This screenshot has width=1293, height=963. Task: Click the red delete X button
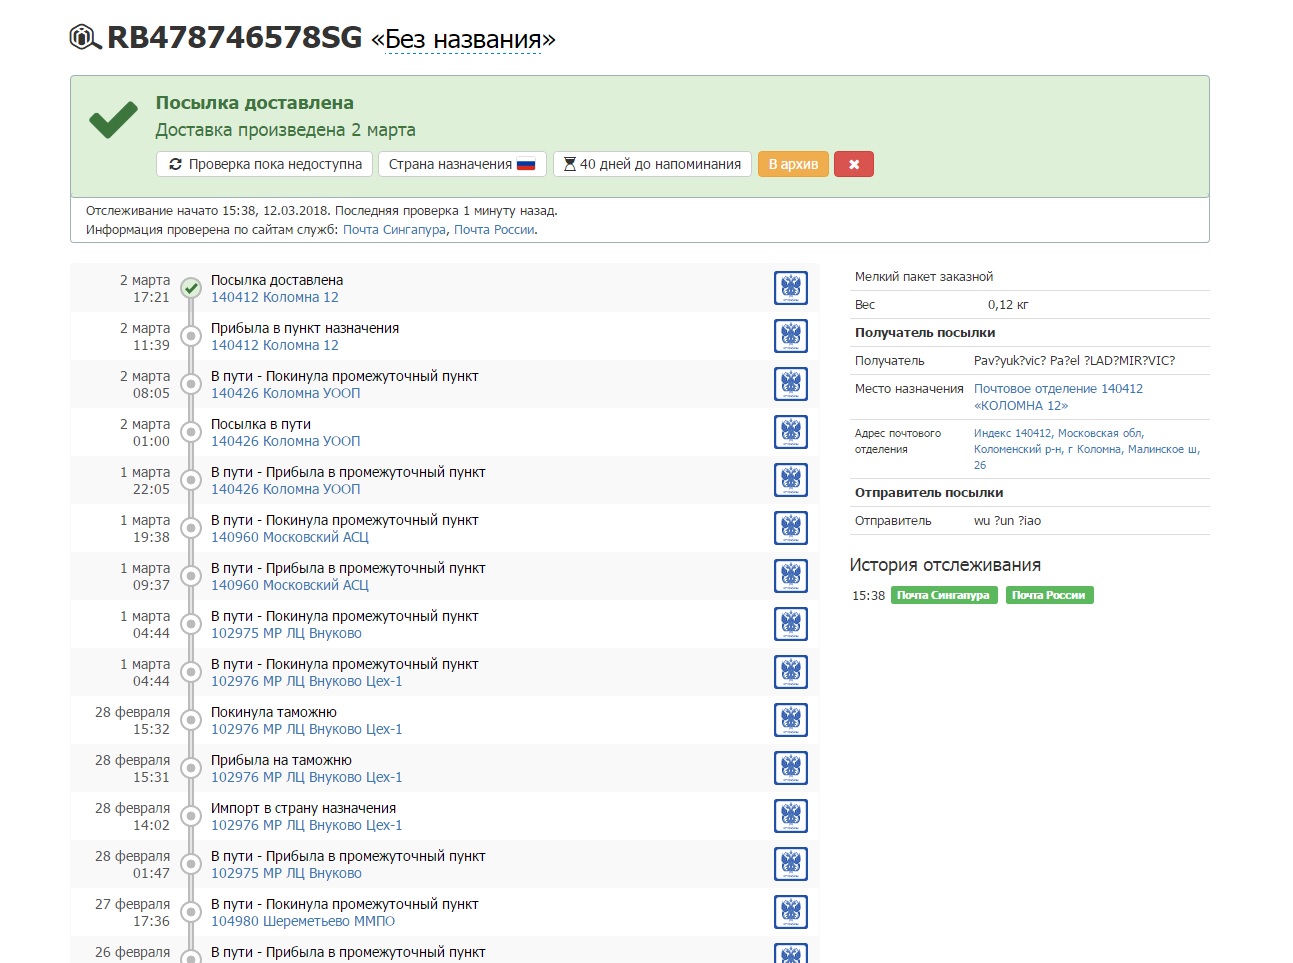854,164
